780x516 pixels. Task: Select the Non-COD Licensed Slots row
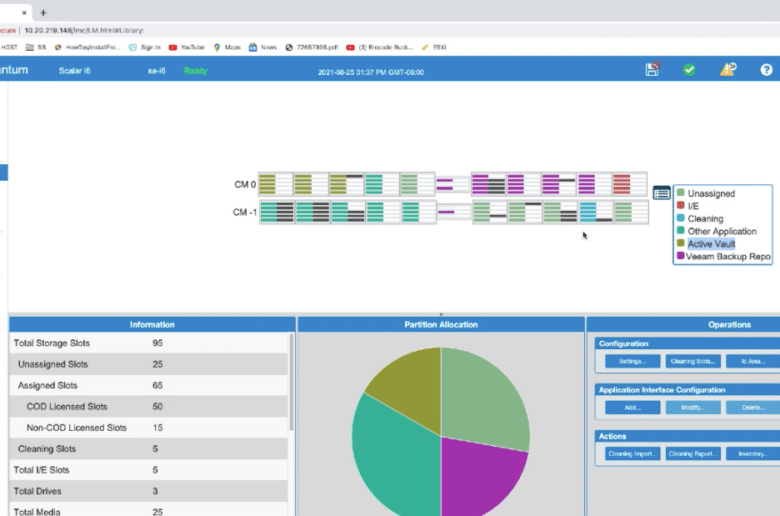click(148, 427)
